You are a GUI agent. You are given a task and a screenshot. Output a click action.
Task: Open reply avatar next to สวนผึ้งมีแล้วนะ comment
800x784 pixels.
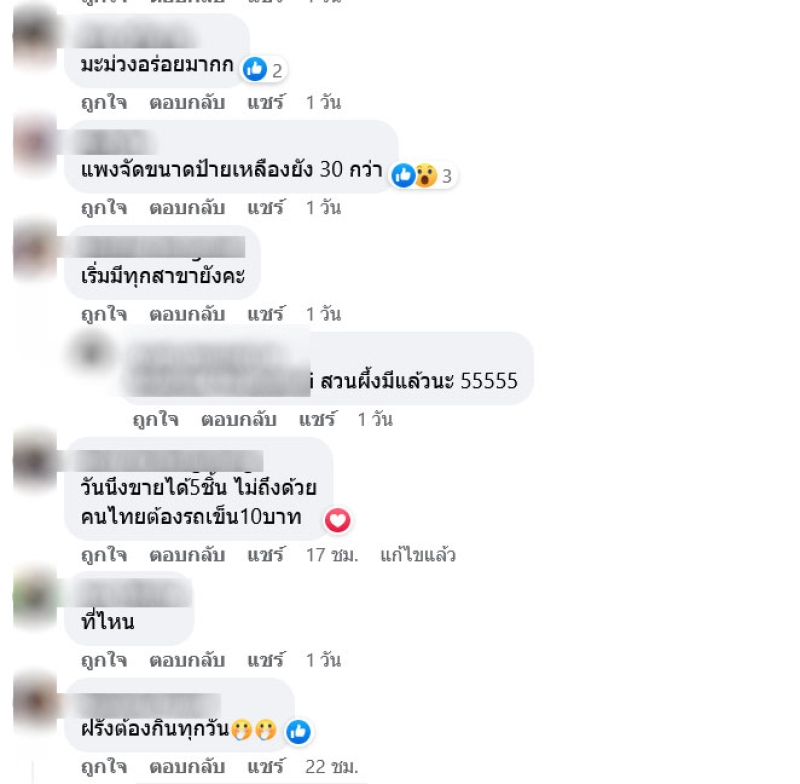[91, 352]
